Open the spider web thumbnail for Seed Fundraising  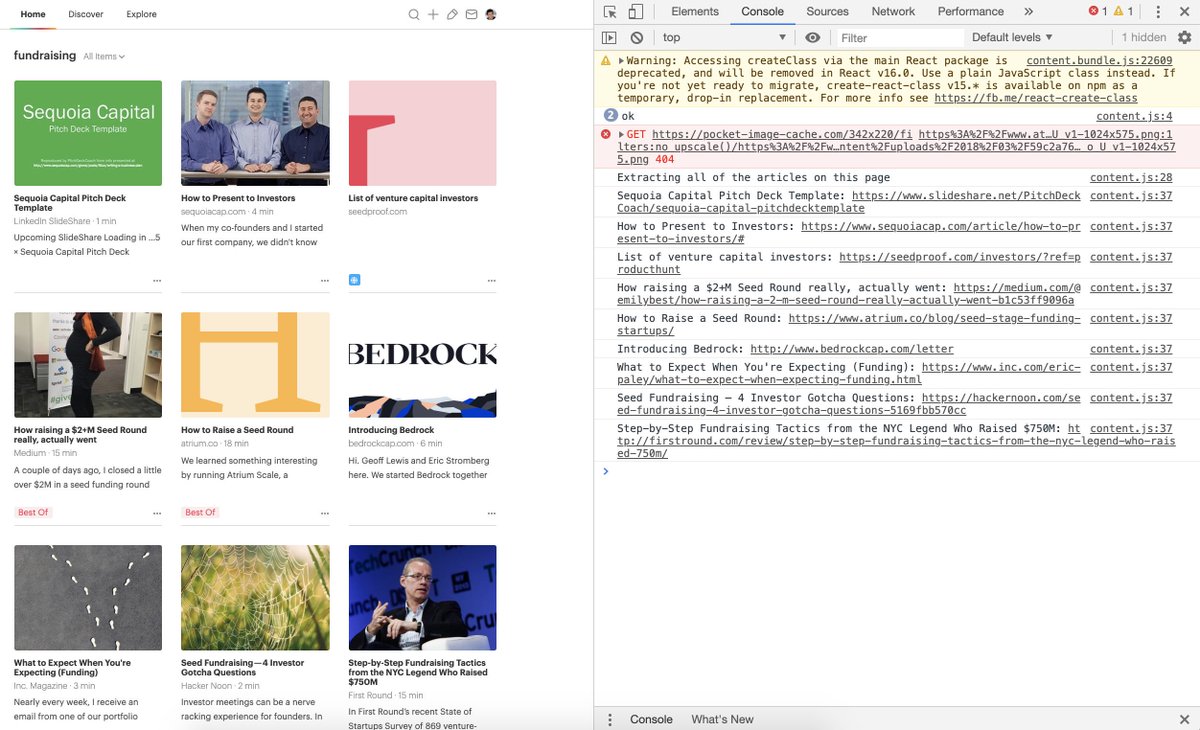[x=255, y=598]
